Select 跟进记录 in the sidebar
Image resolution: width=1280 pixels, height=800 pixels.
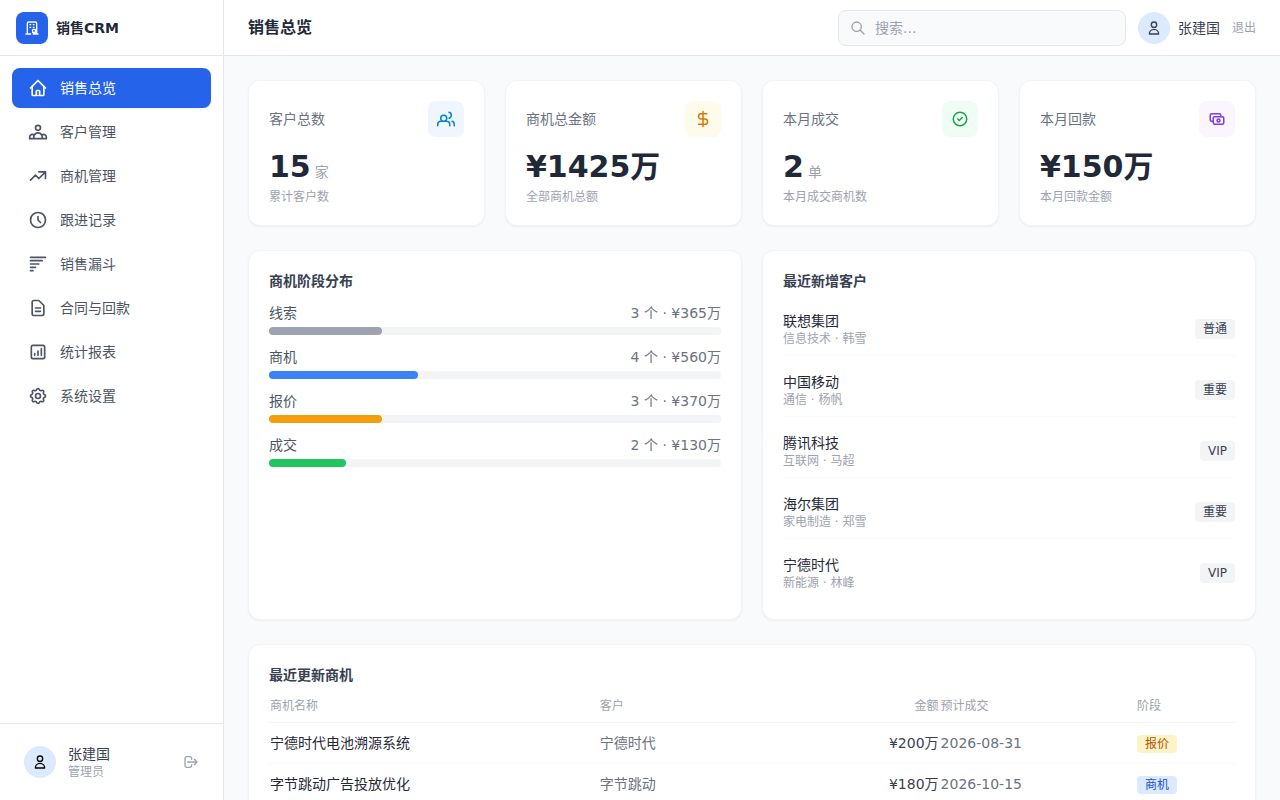click(x=111, y=220)
